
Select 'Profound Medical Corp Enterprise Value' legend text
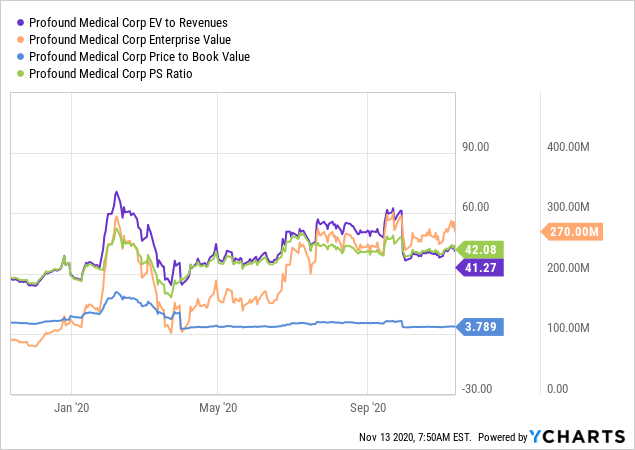click(x=130, y=40)
